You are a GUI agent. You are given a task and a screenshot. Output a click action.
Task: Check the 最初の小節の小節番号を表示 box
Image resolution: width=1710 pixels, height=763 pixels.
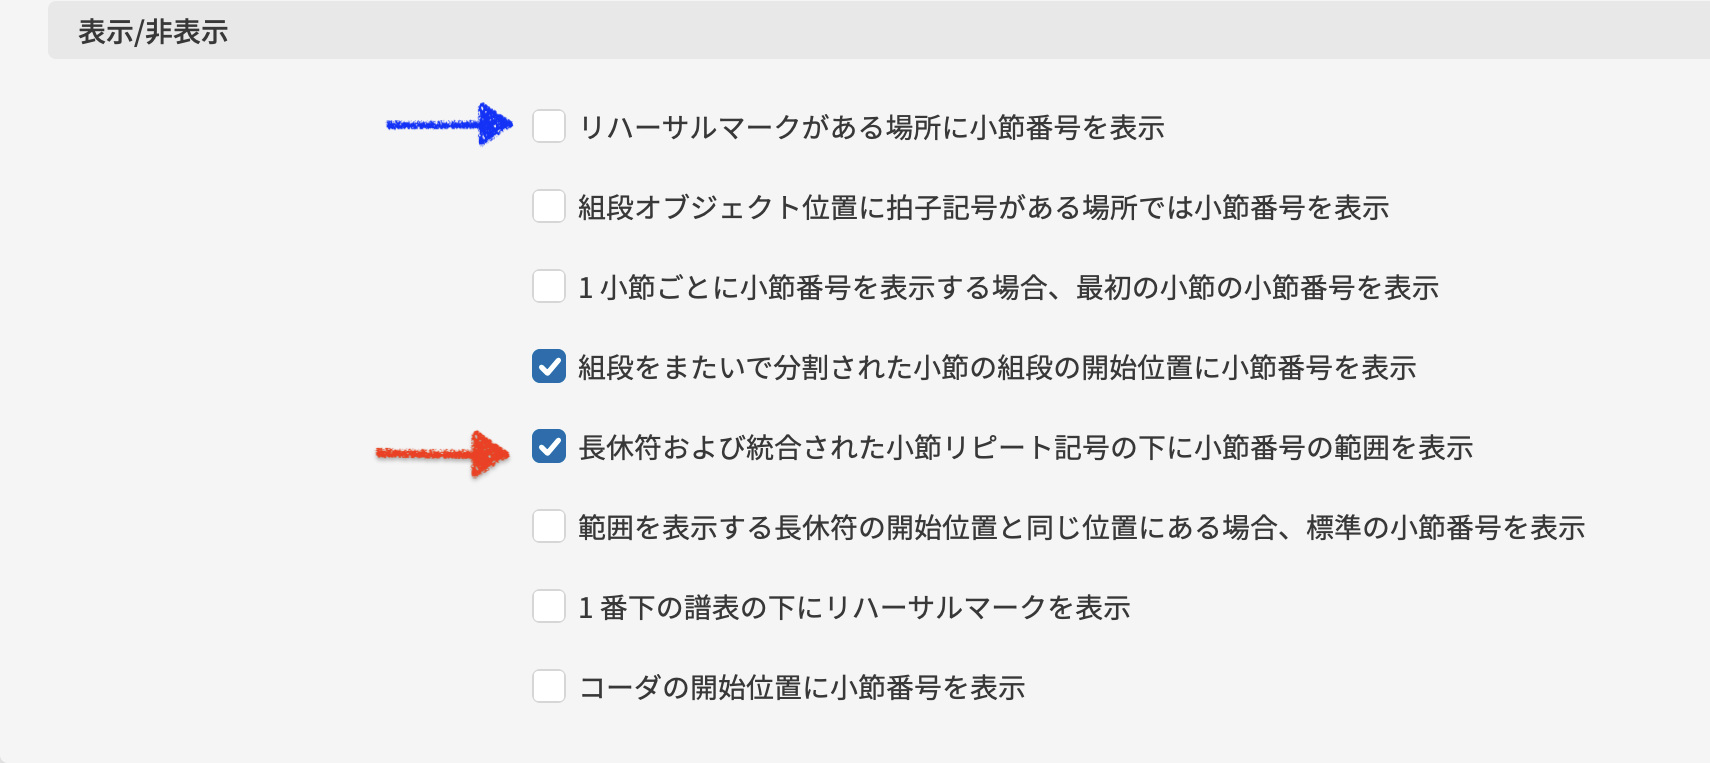click(549, 287)
